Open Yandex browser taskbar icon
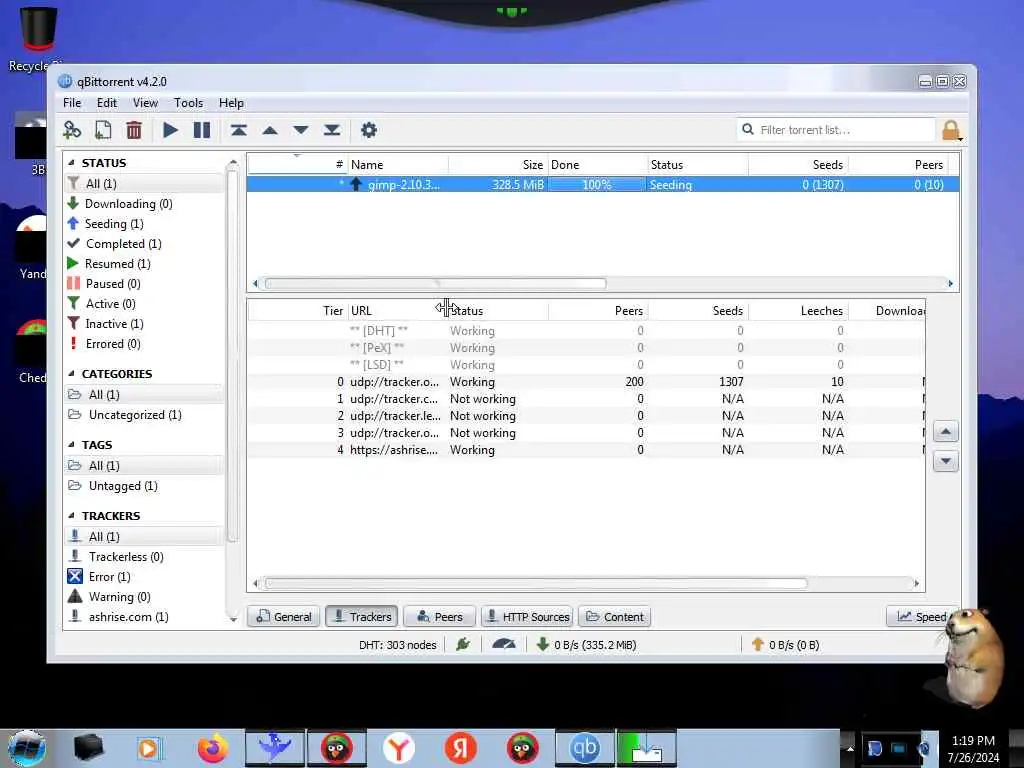The height and width of the screenshot is (768, 1024). (398, 748)
